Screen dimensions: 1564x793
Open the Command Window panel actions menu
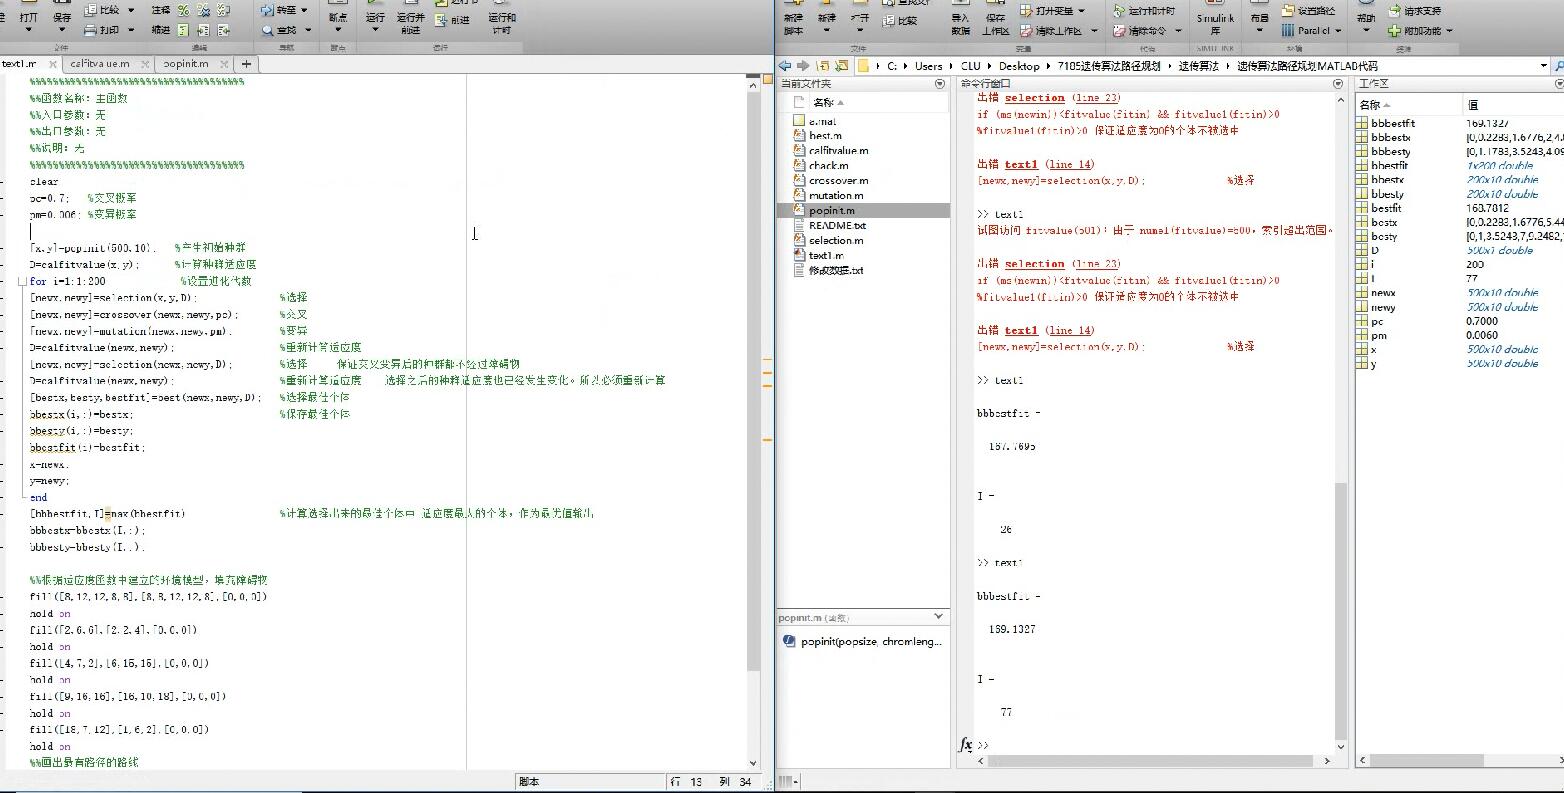1338,84
